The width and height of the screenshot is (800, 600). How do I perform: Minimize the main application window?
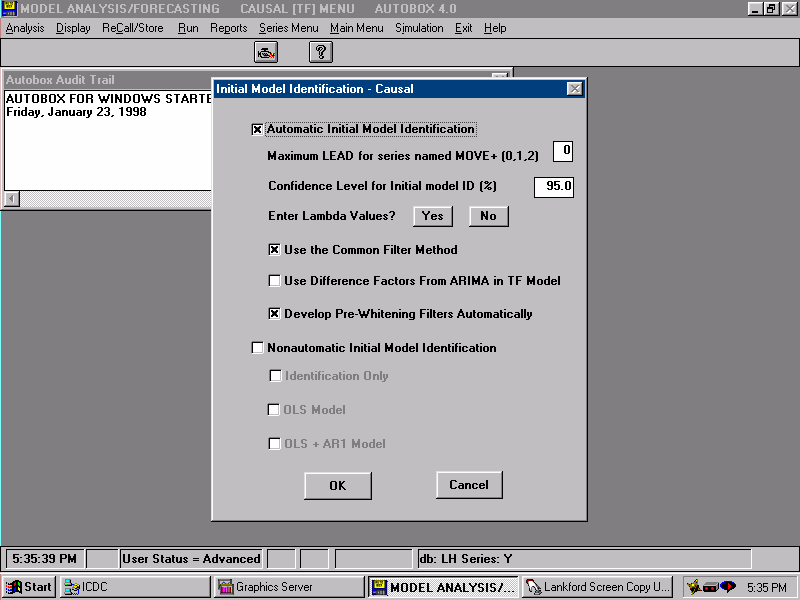coord(756,9)
